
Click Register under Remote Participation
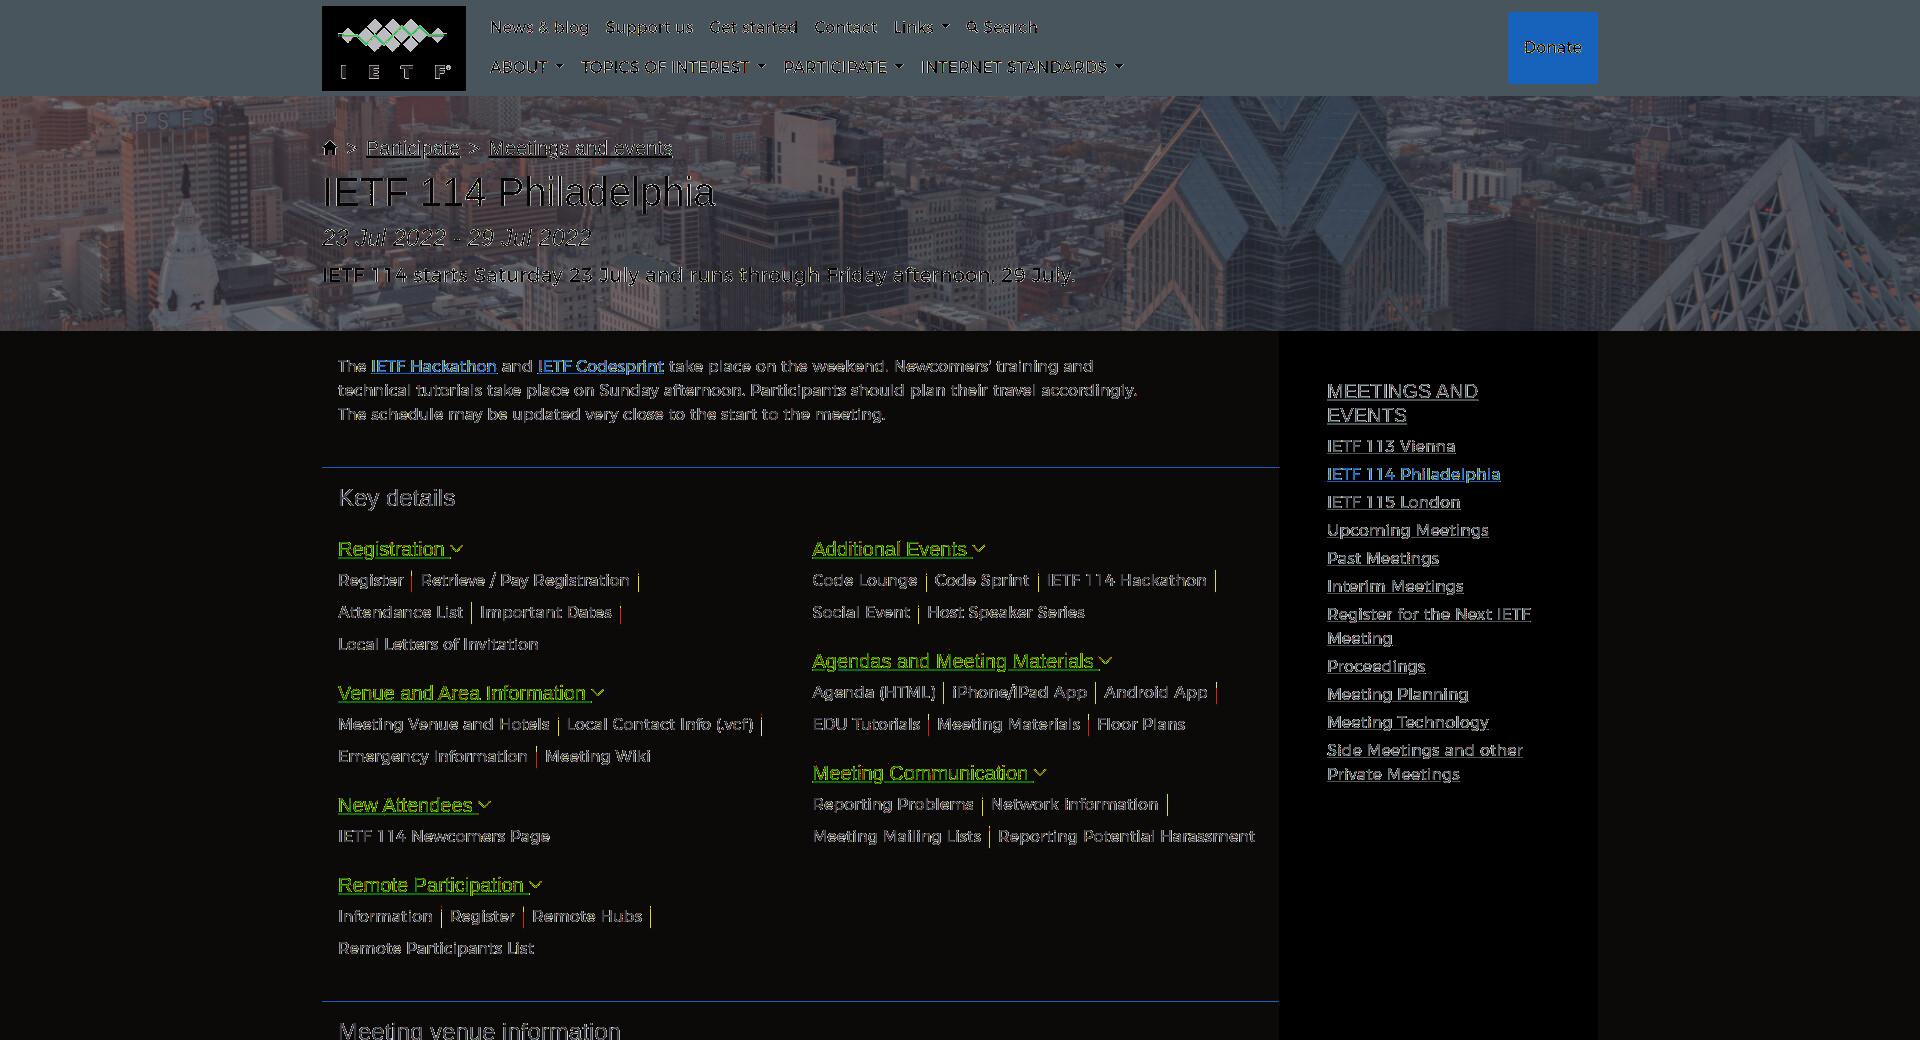(x=482, y=917)
